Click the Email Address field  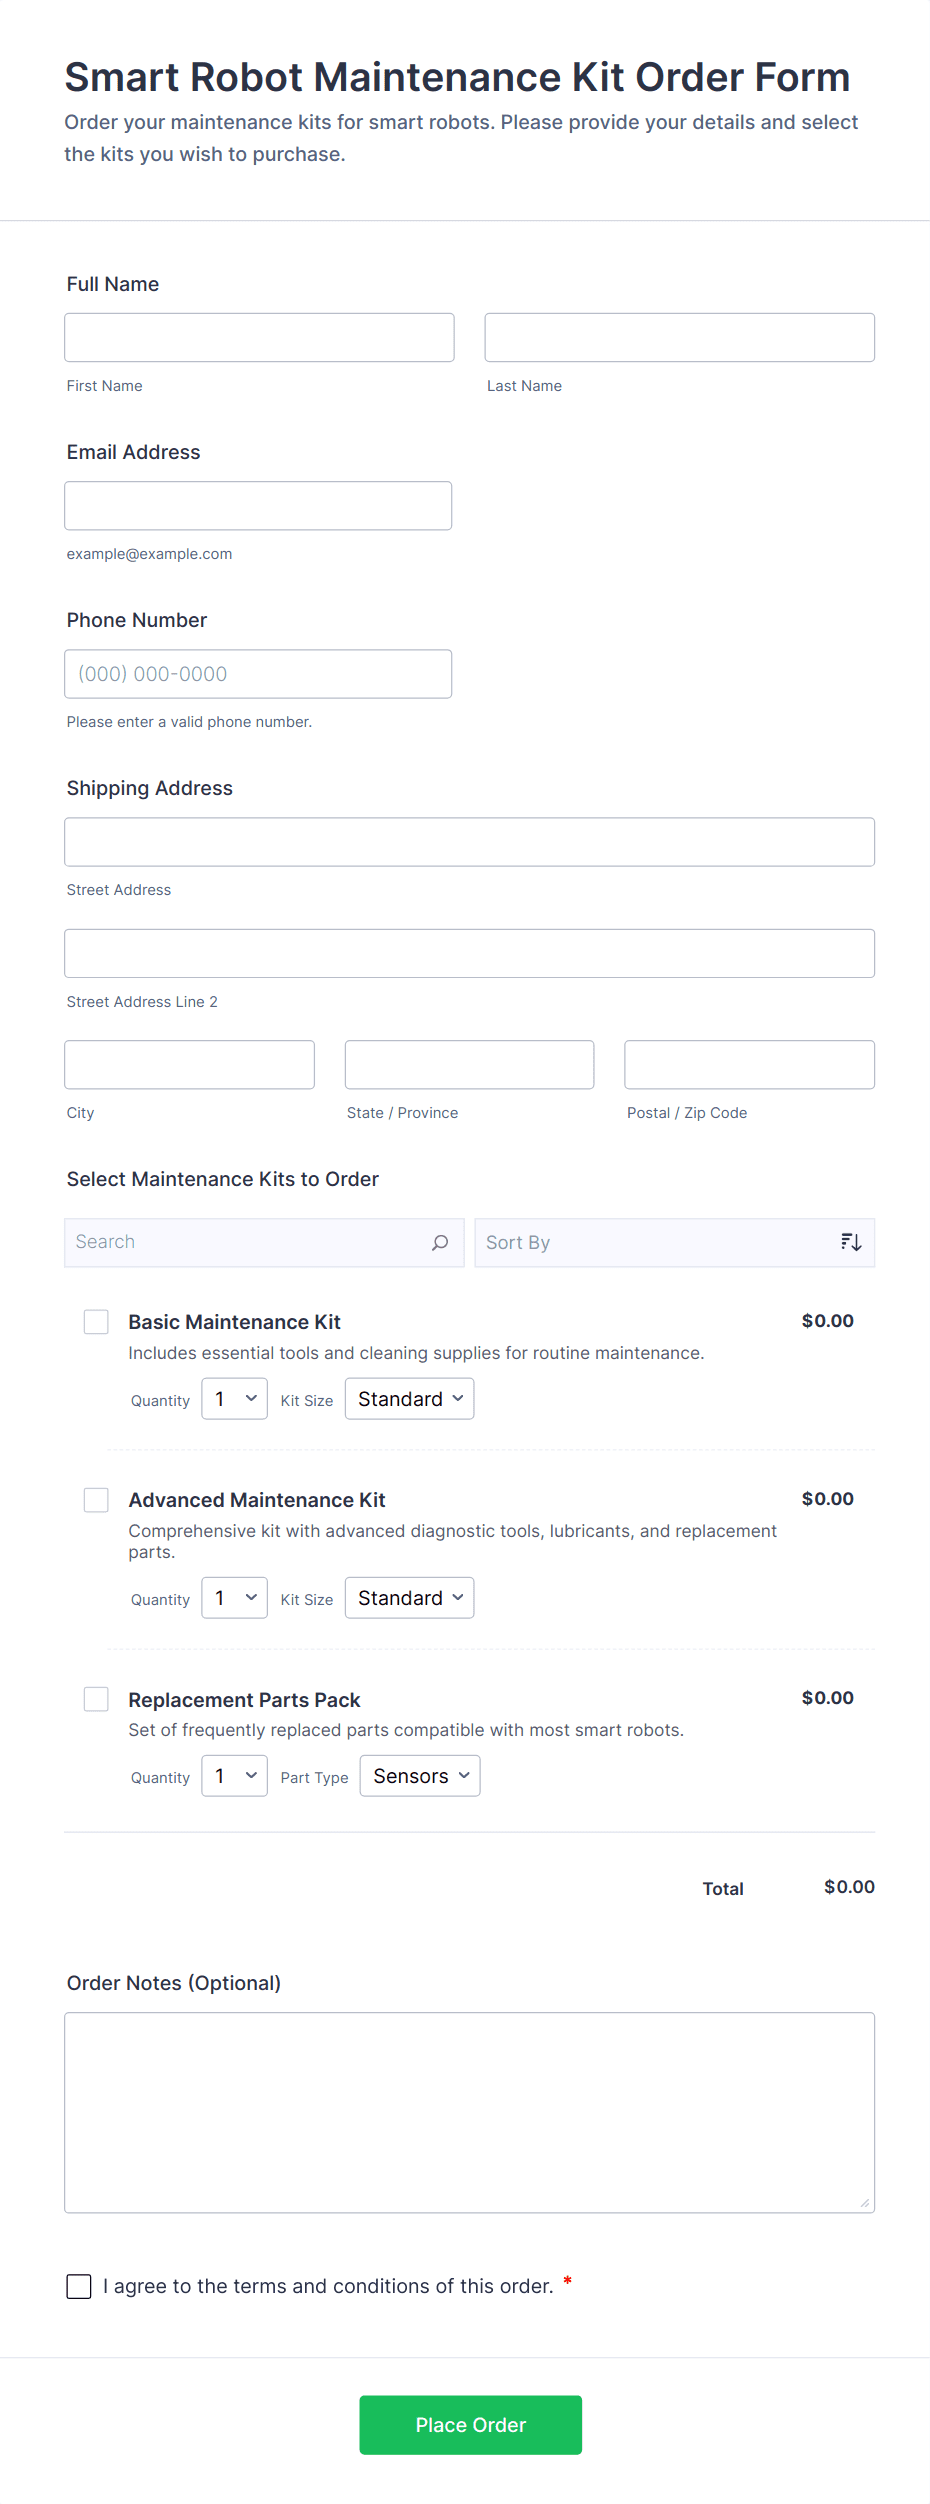pos(258,506)
